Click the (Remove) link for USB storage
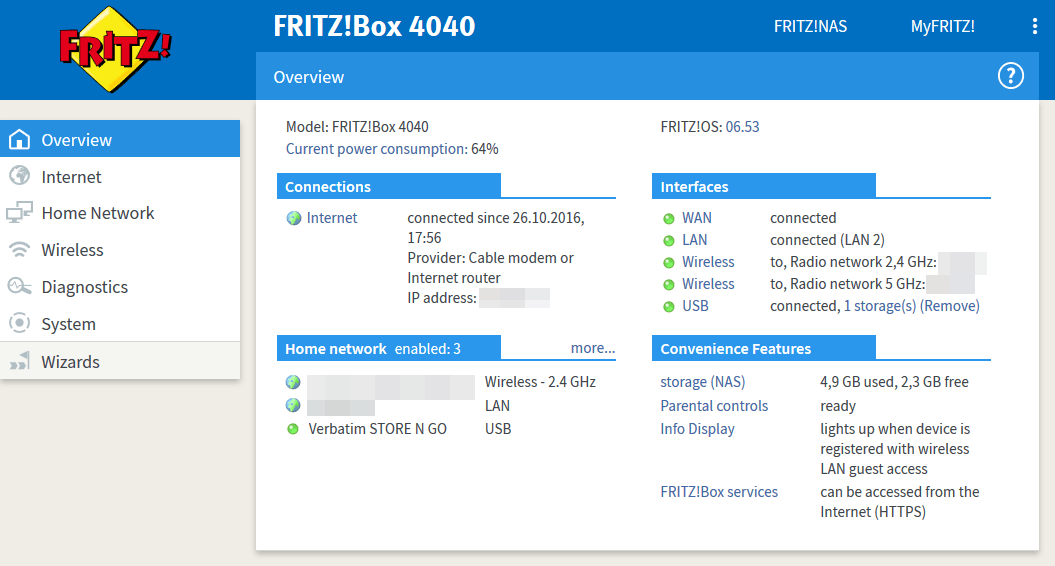Screen dimensions: 1055x566 [949, 306]
